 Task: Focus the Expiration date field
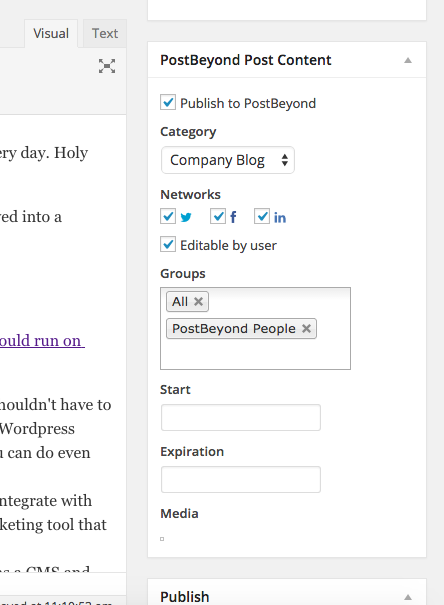[241, 480]
